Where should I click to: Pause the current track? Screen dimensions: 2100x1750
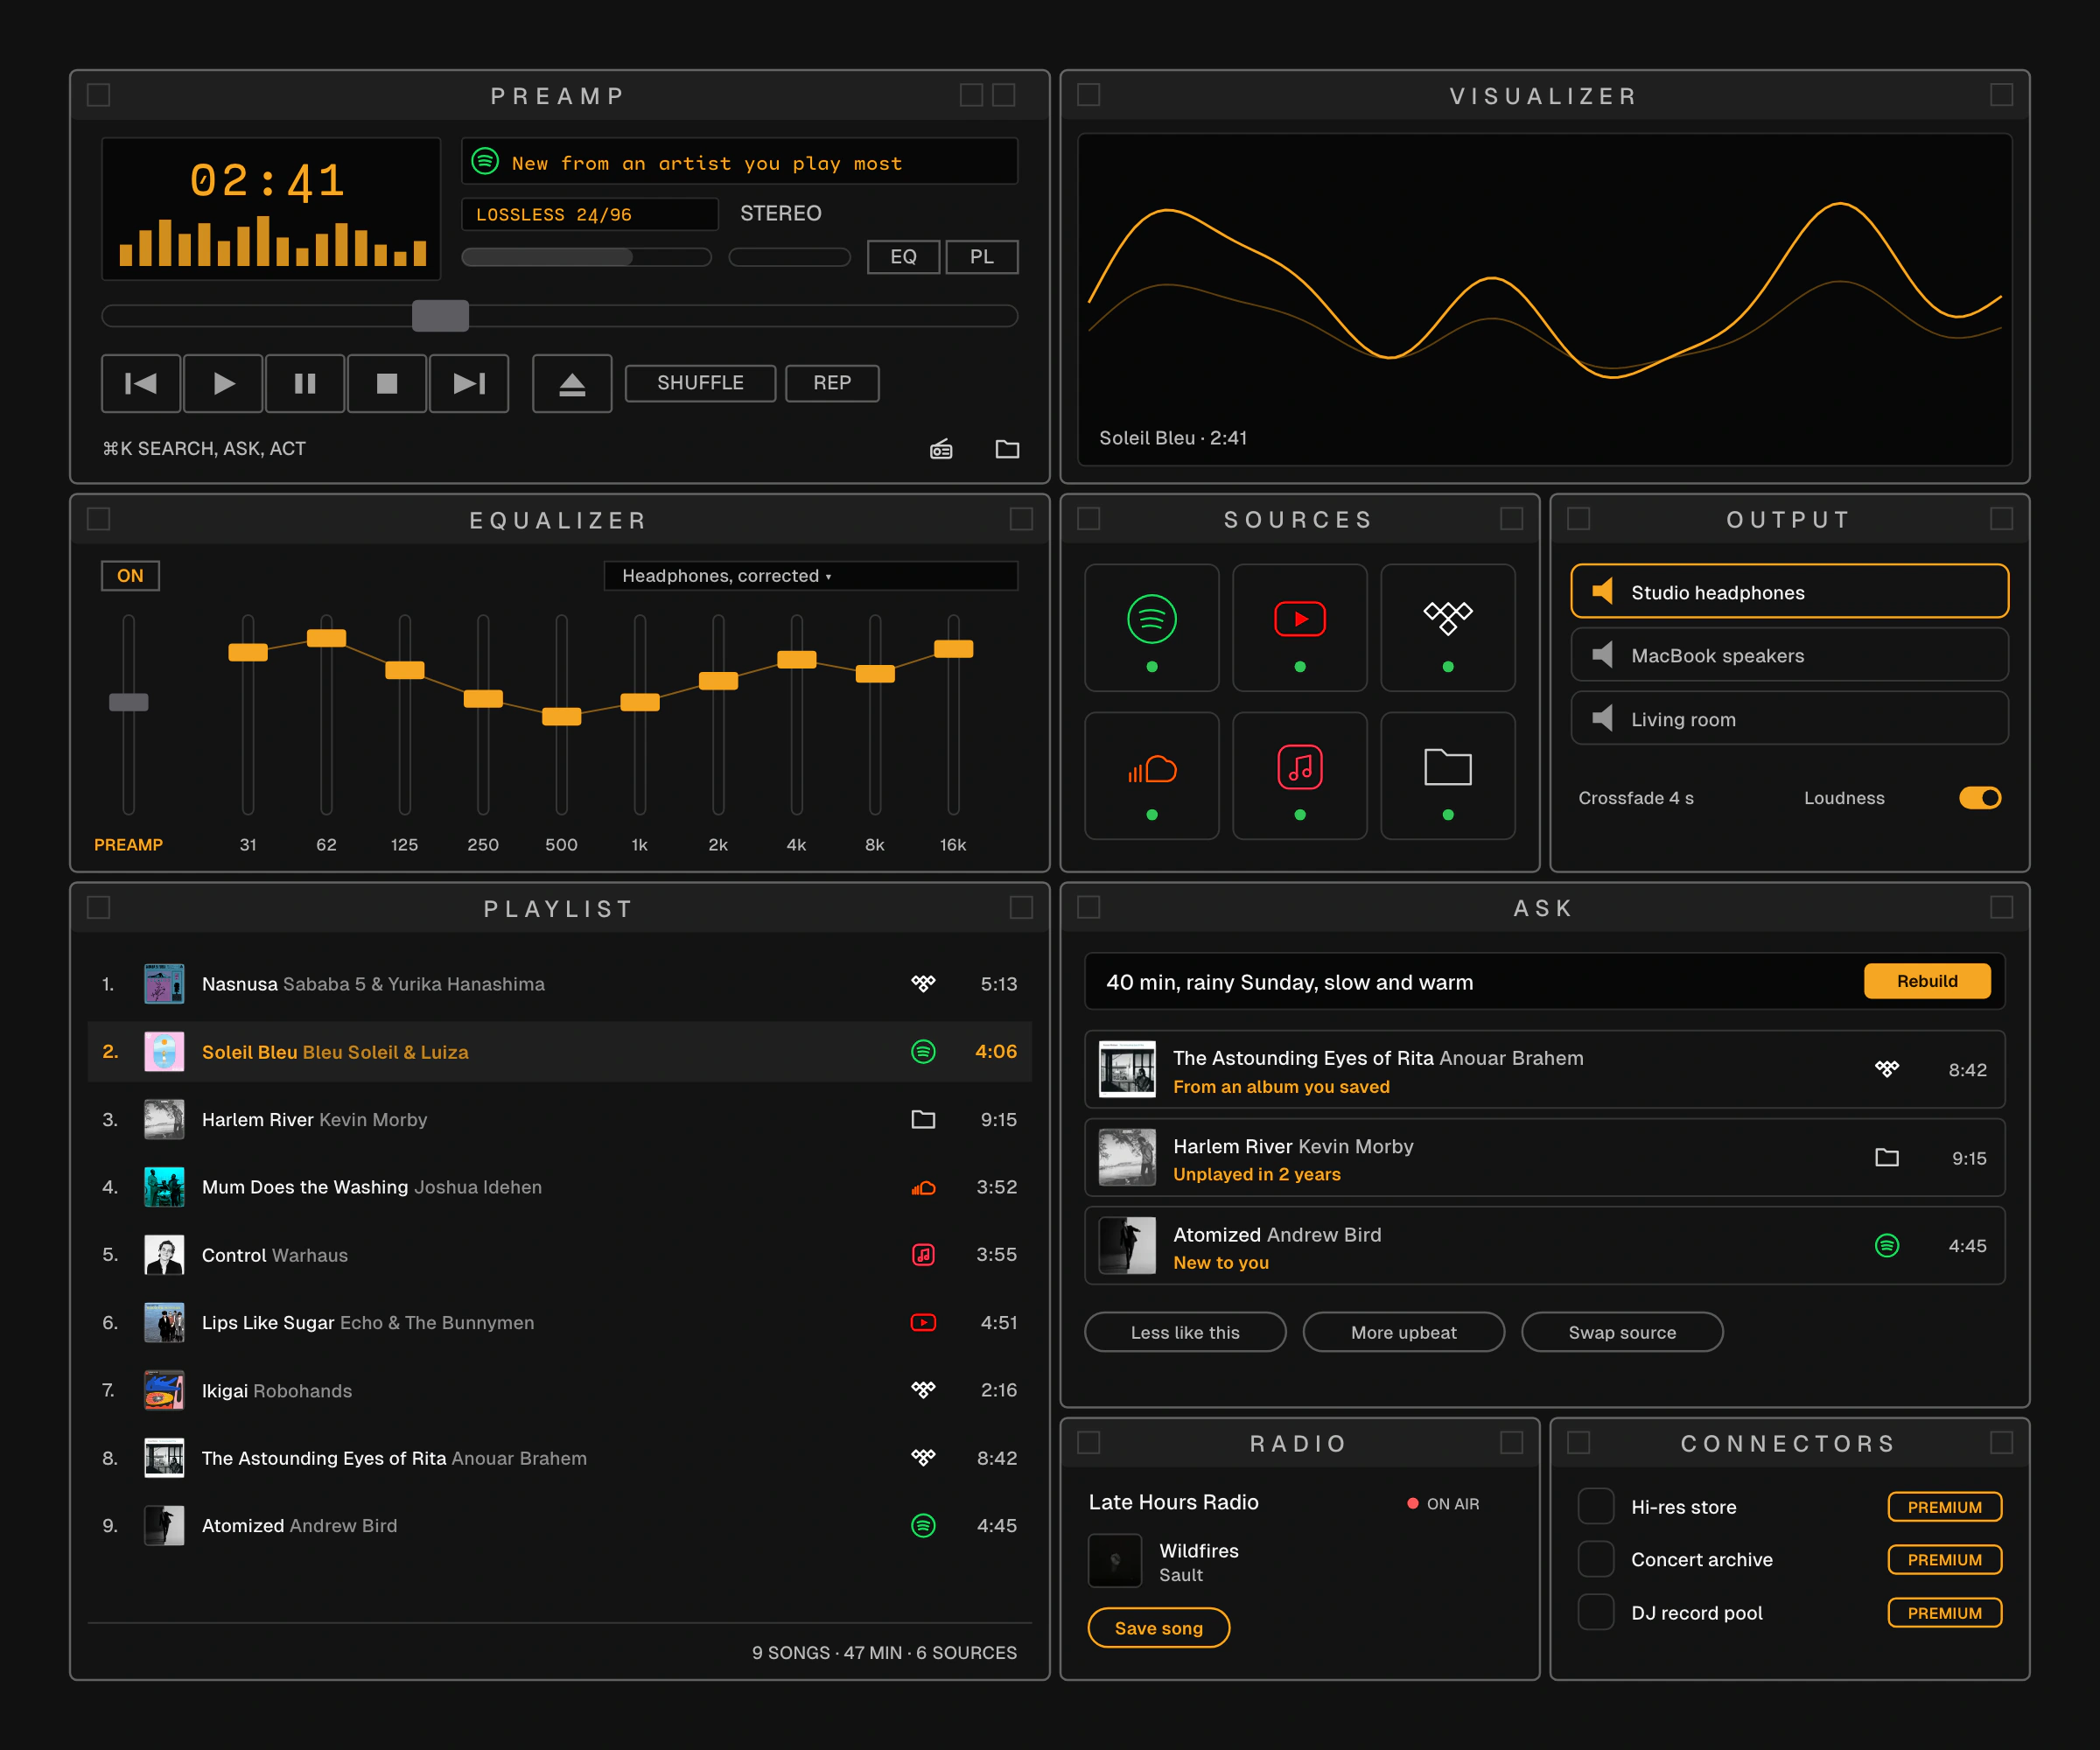(305, 383)
